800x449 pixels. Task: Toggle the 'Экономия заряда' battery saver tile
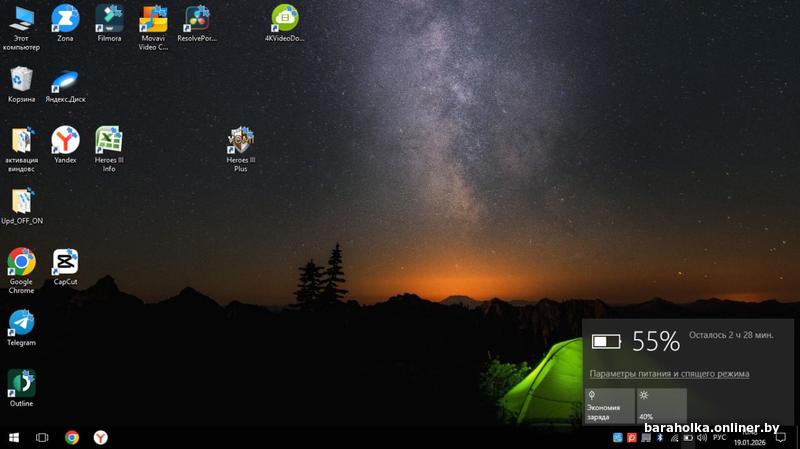click(x=609, y=406)
